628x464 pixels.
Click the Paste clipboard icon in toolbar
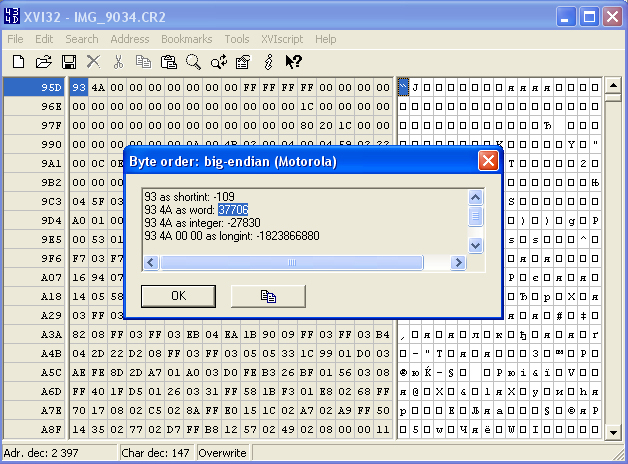(x=168, y=62)
